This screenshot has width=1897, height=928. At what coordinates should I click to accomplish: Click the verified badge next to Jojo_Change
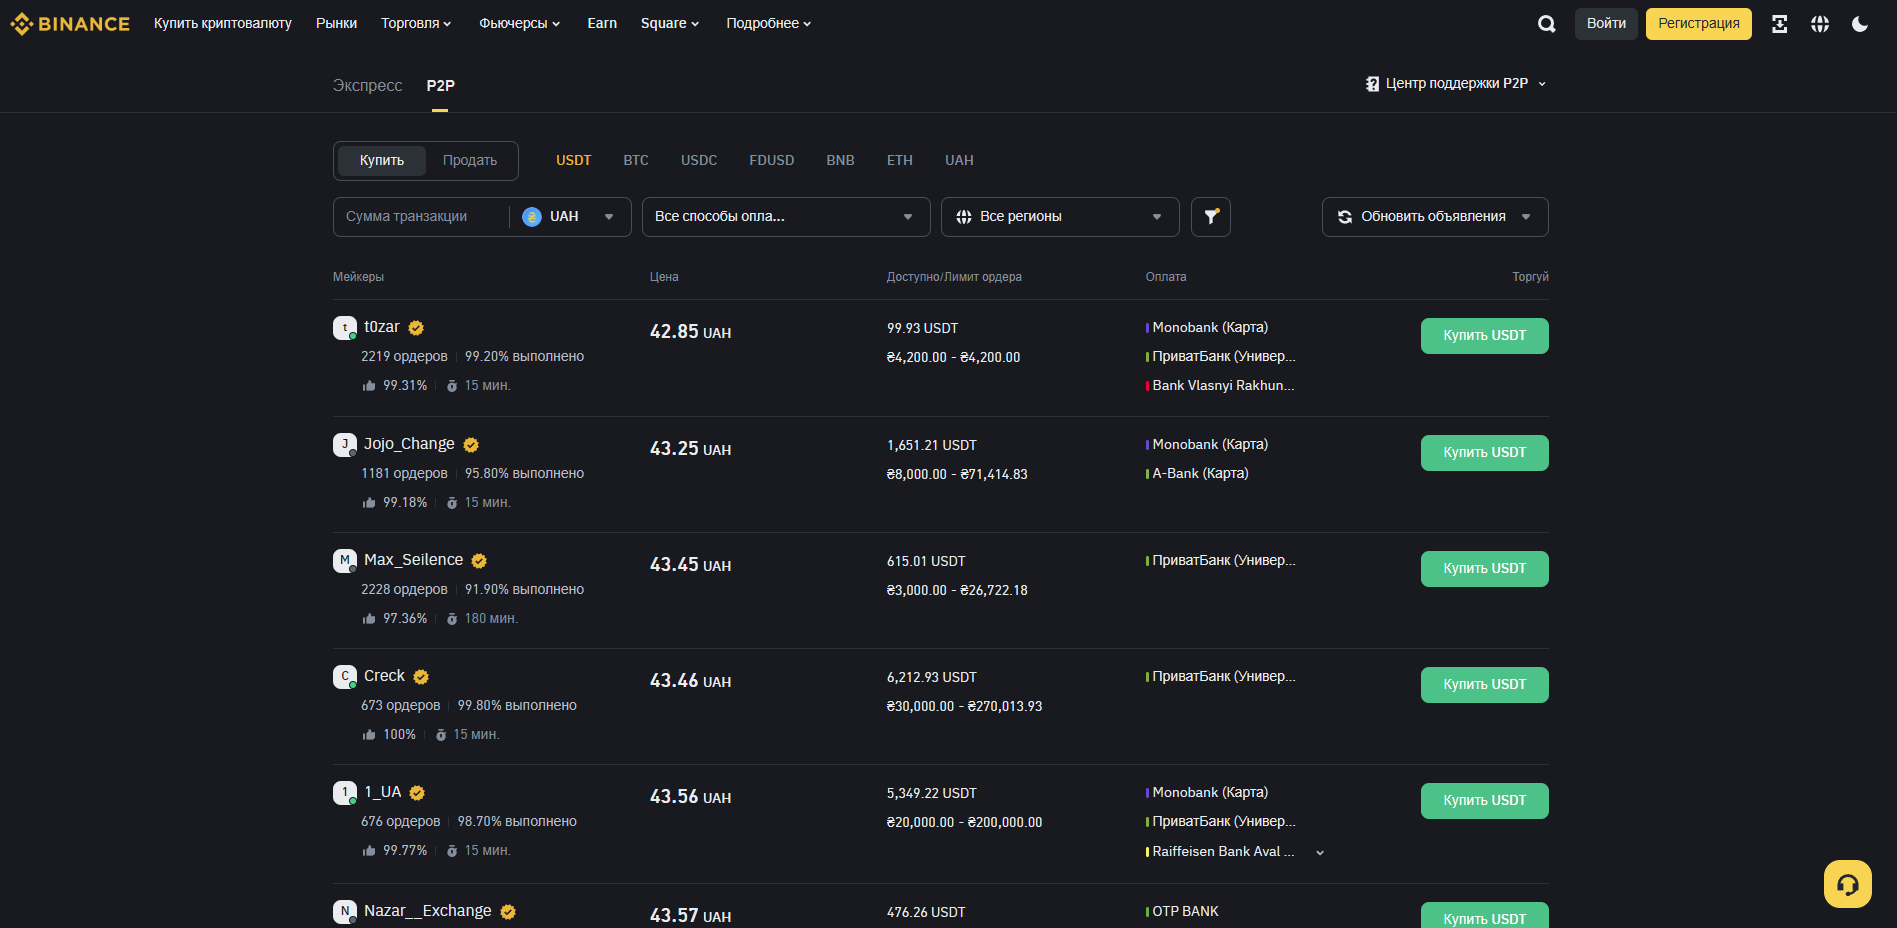[471, 444]
